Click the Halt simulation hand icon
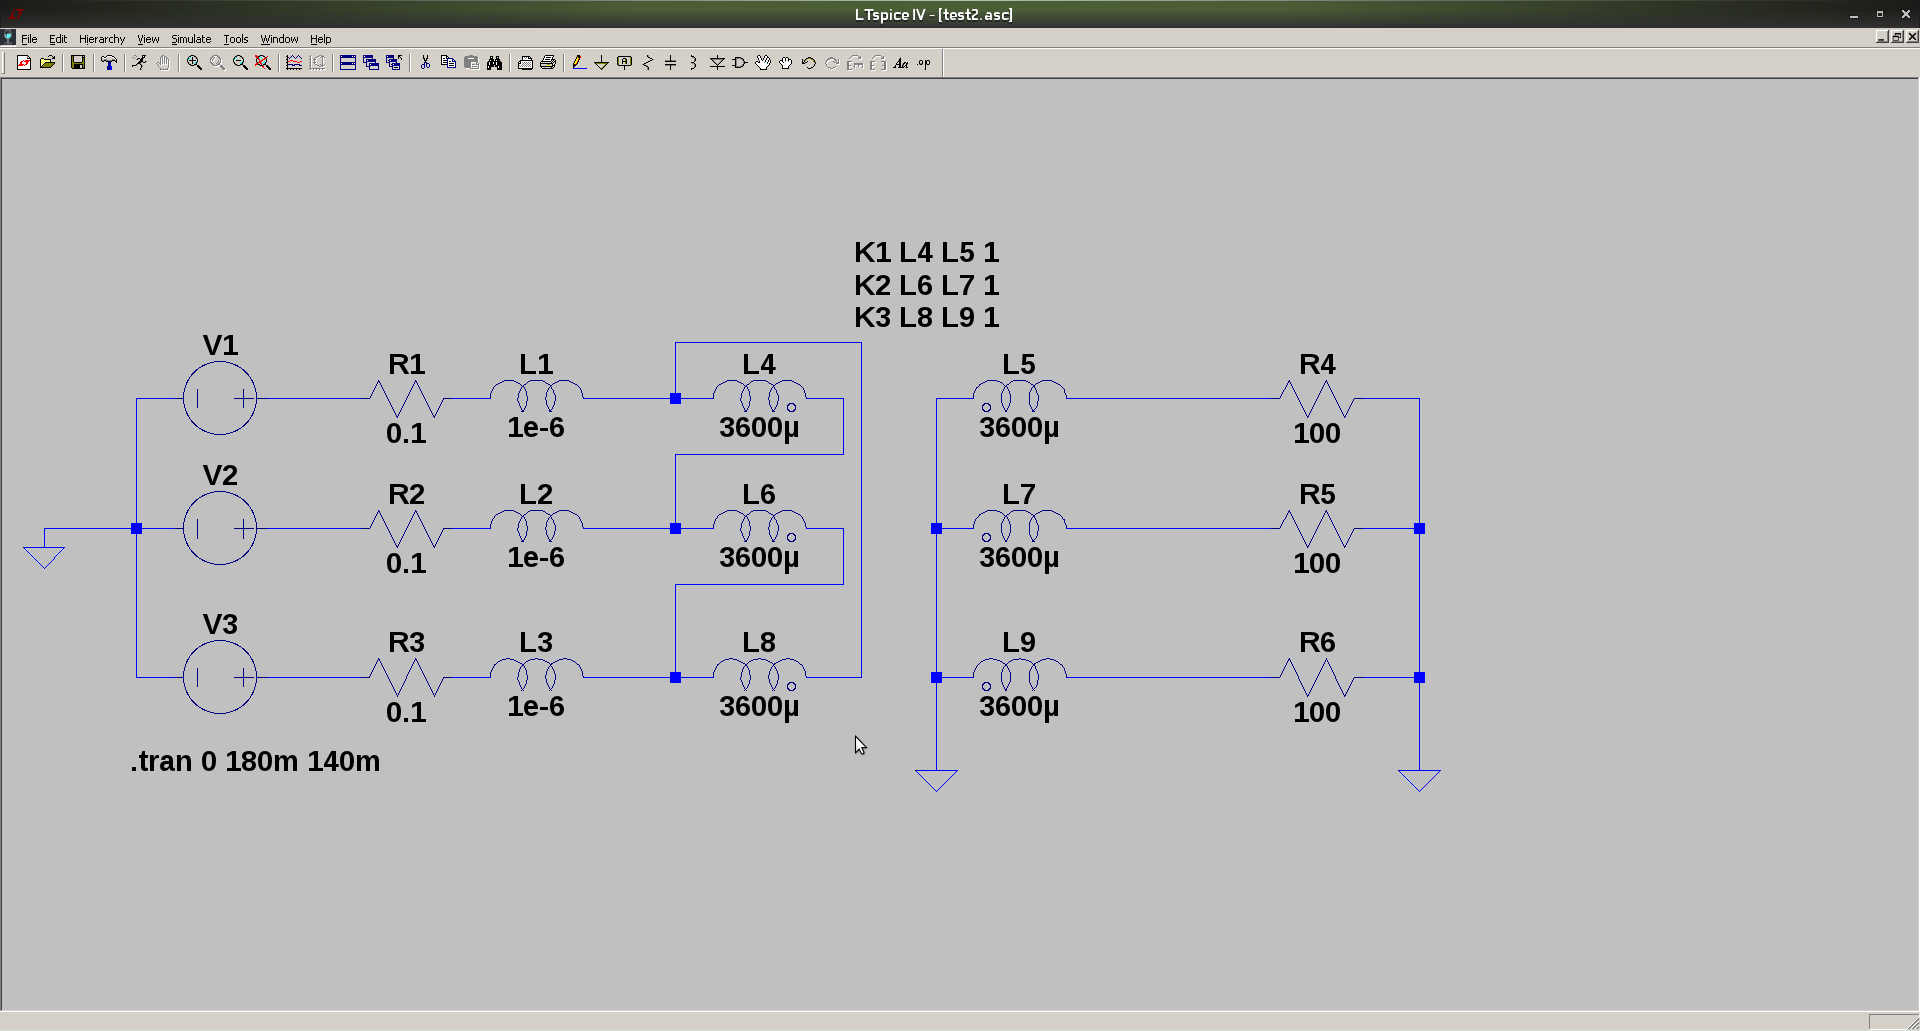This screenshot has height=1031, width=1920. pos(163,63)
